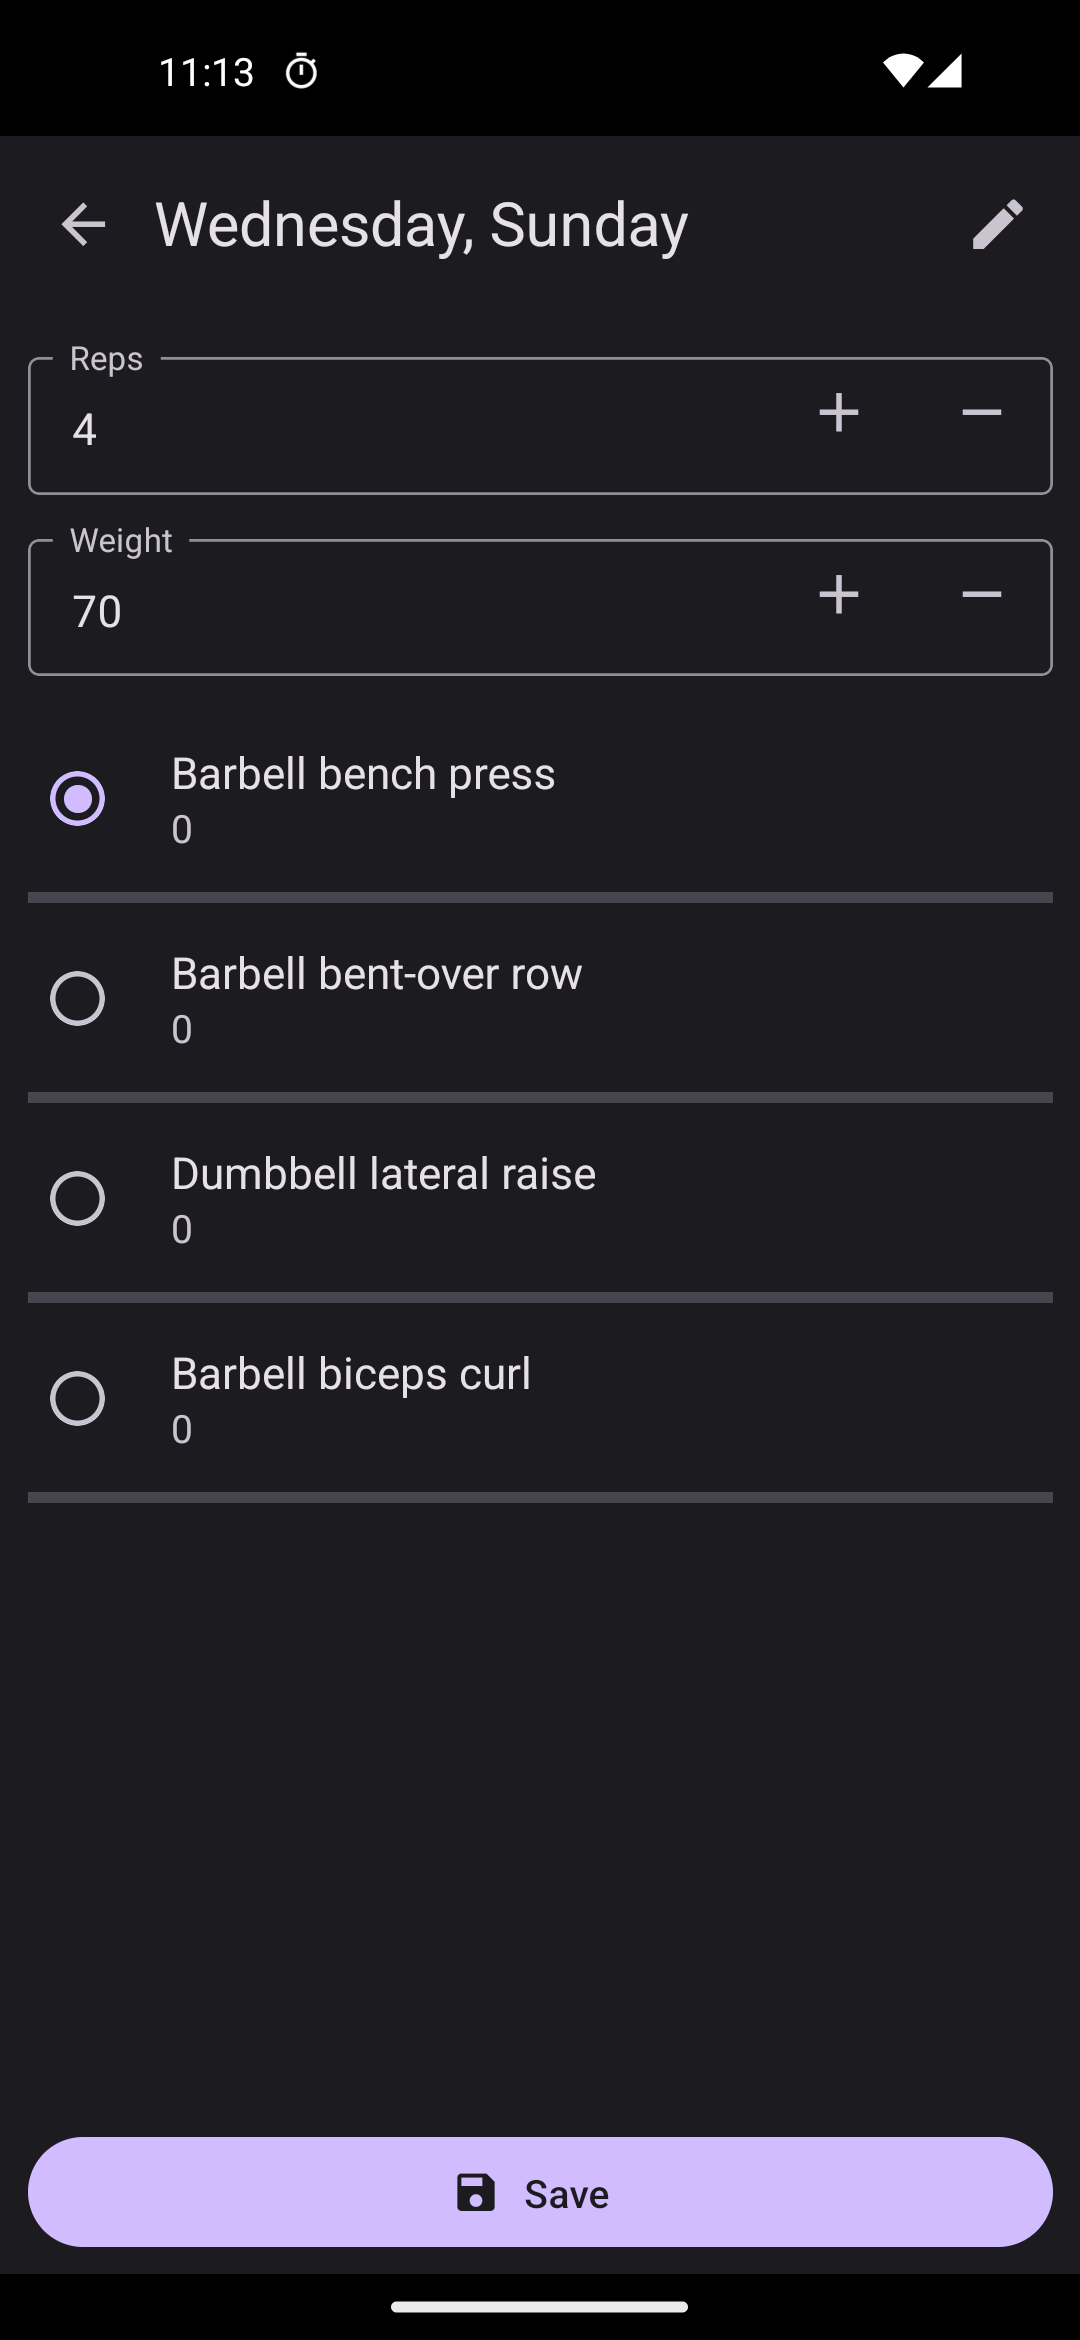Choose Dumbbell lateral raise radio button

78,1198
